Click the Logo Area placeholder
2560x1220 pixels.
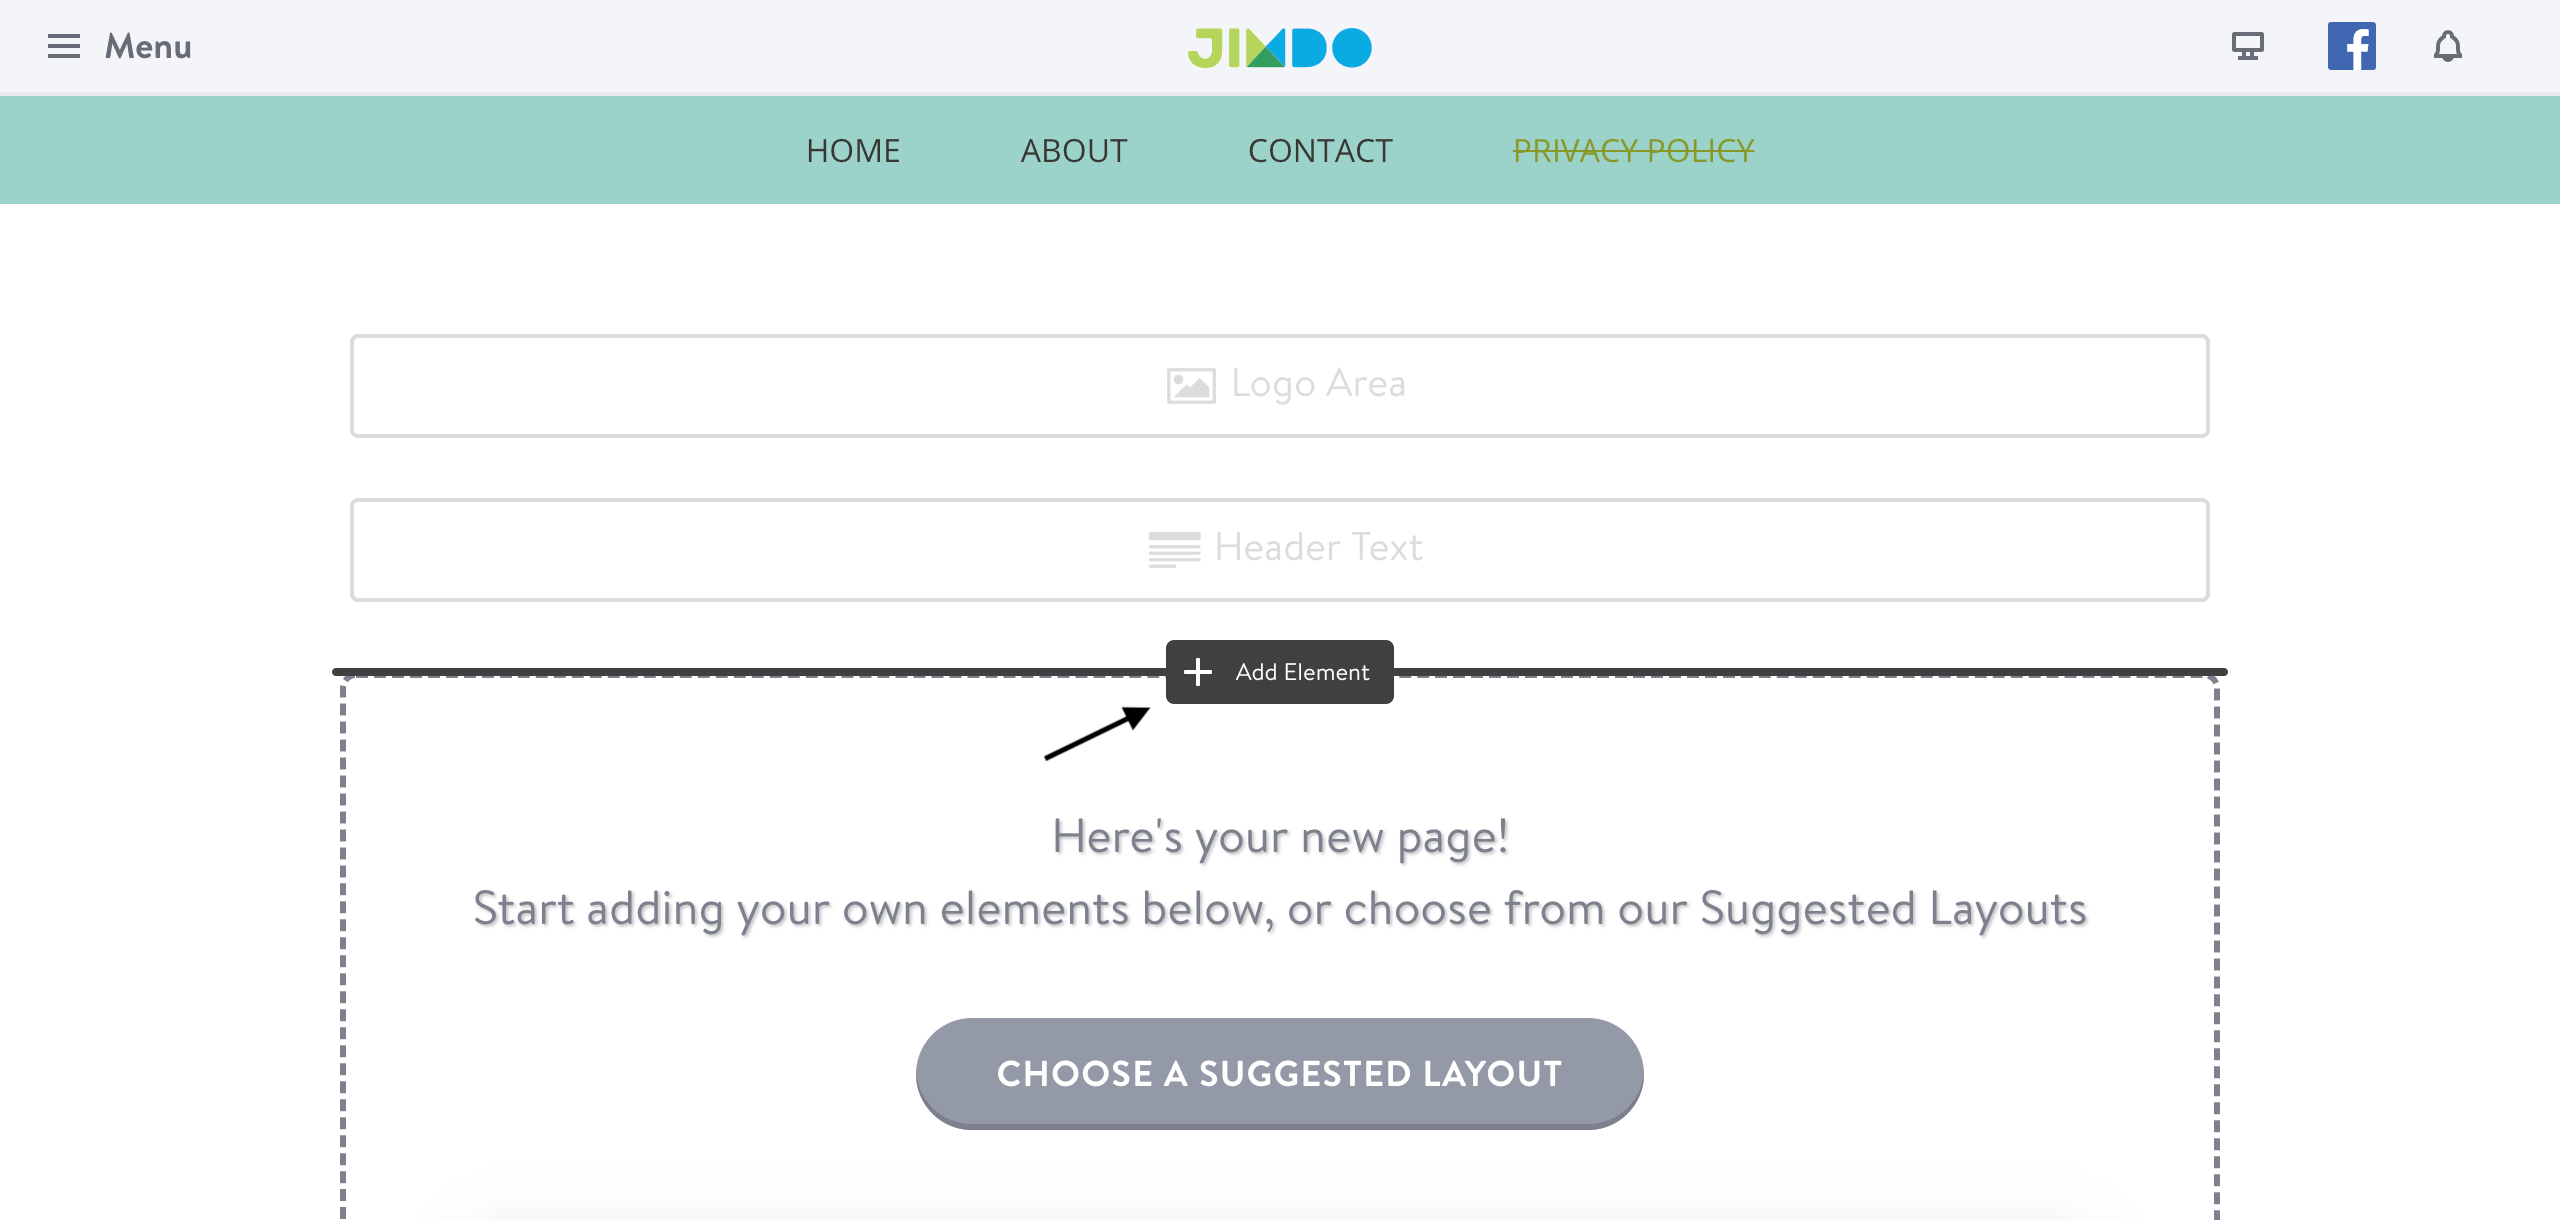[x=1280, y=385]
